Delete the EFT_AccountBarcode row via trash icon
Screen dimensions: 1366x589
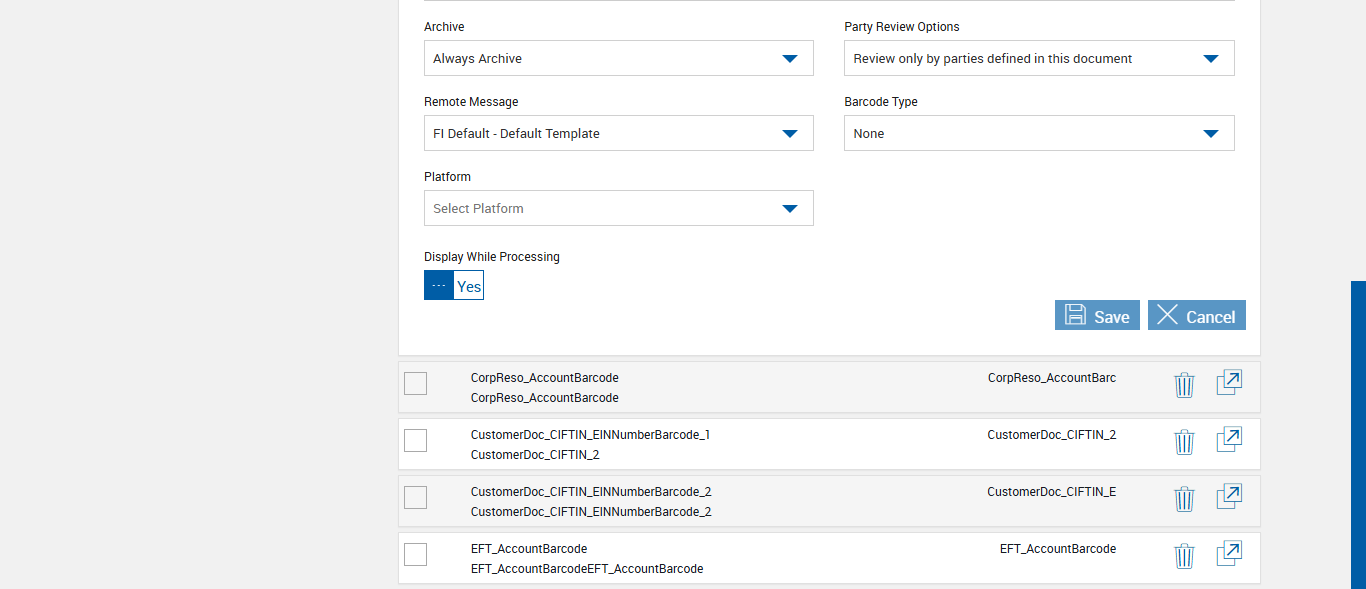(1184, 556)
